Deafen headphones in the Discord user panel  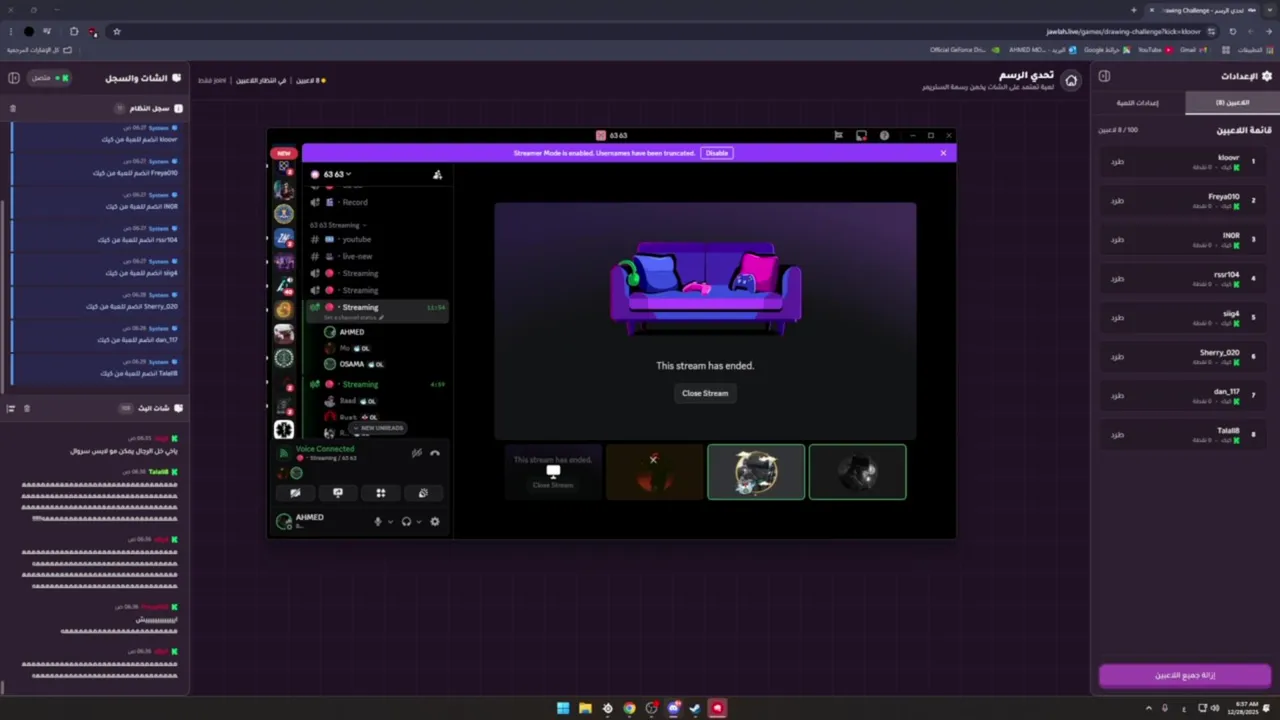pyautogui.click(x=406, y=521)
